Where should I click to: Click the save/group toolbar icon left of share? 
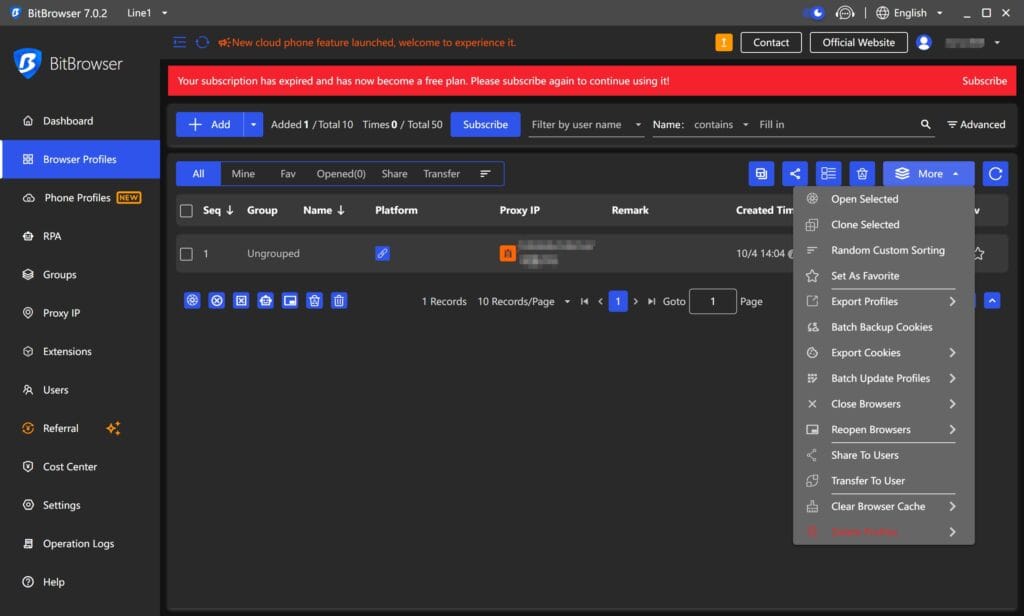[x=761, y=174]
